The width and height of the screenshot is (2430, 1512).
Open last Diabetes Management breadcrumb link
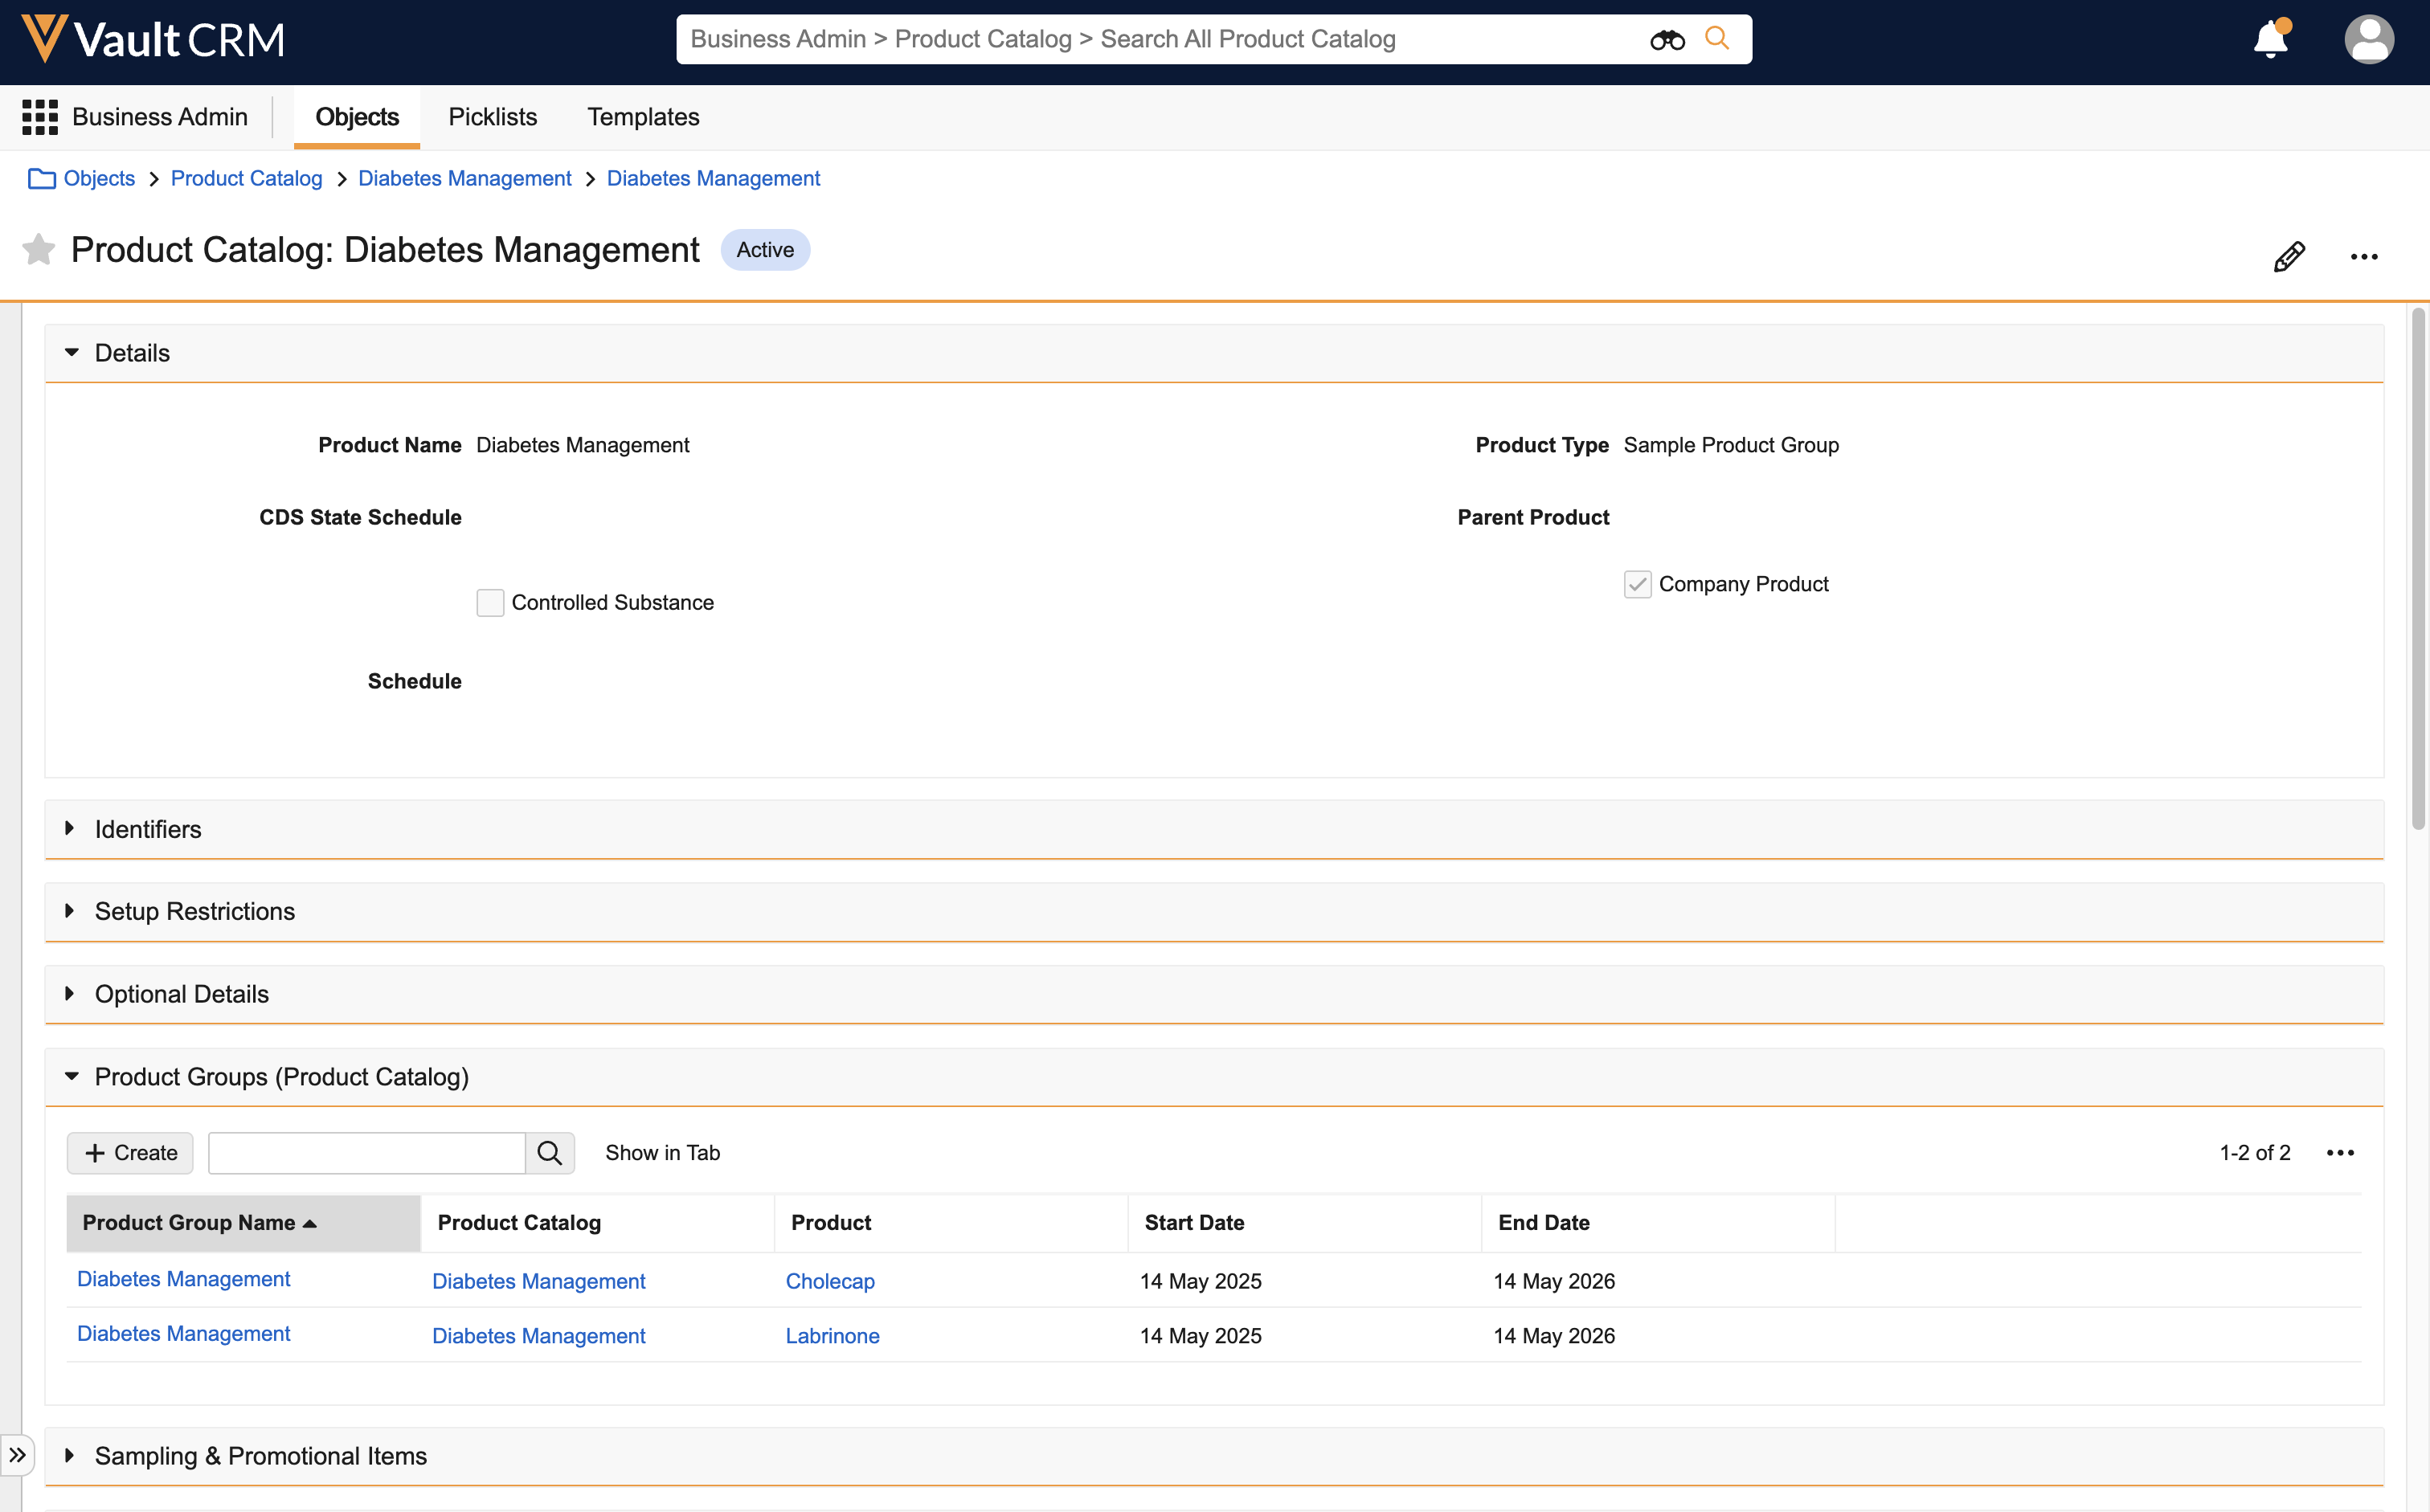(x=713, y=178)
